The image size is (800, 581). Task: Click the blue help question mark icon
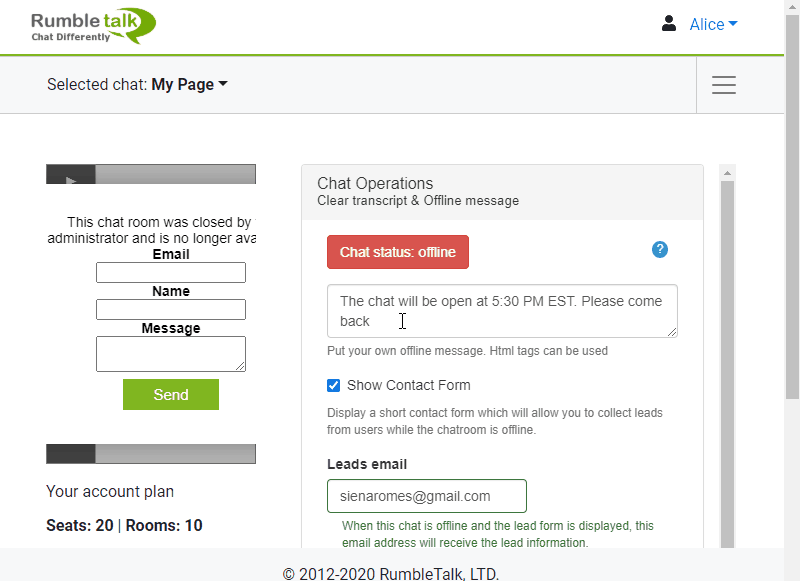(660, 249)
